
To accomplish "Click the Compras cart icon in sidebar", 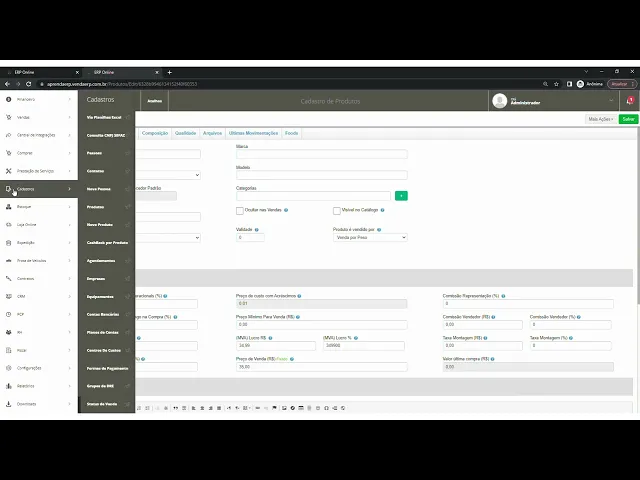I will 9,153.
